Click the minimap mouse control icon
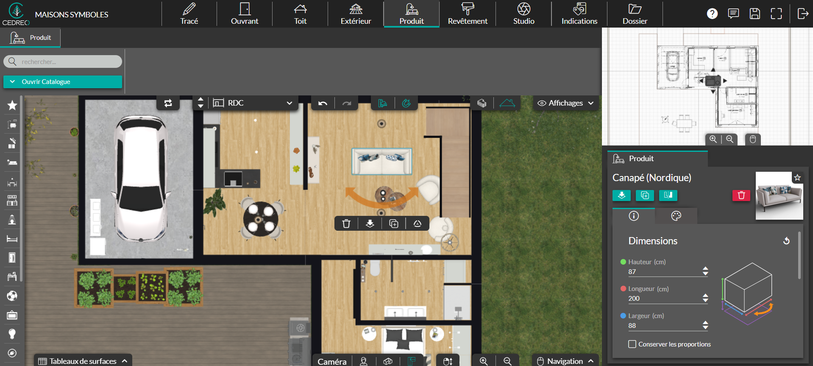 pos(753,139)
